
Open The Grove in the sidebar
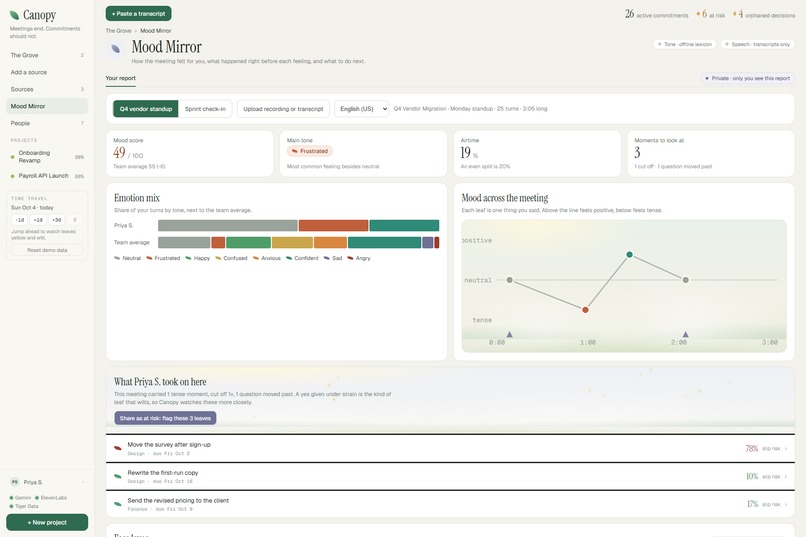point(47,55)
